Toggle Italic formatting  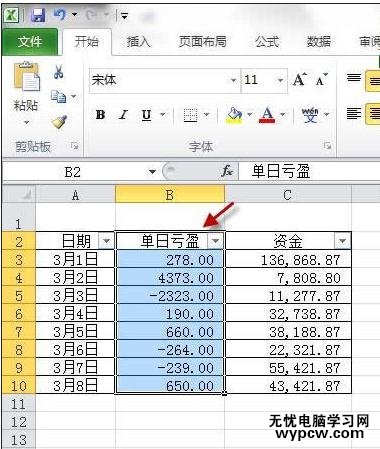tap(123, 115)
